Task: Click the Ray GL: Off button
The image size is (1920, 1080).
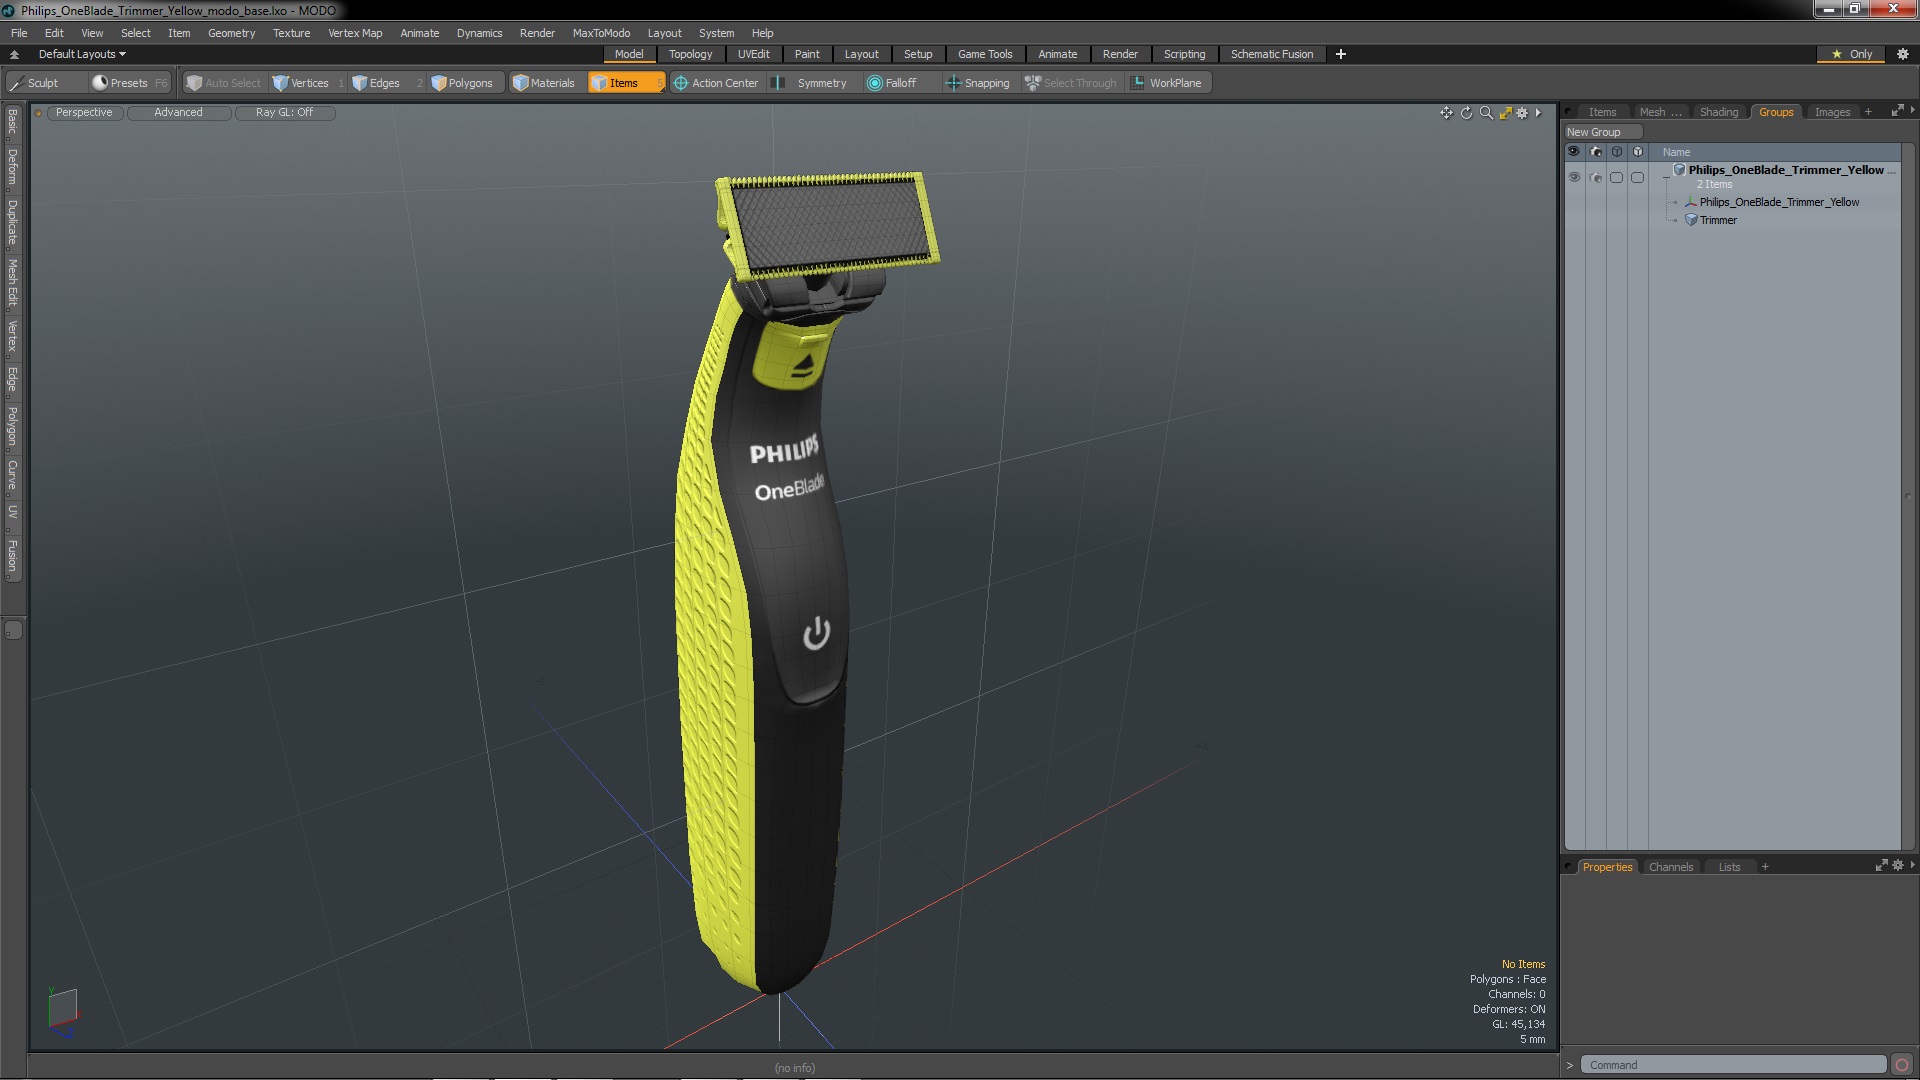Action: click(x=284, y=112)
